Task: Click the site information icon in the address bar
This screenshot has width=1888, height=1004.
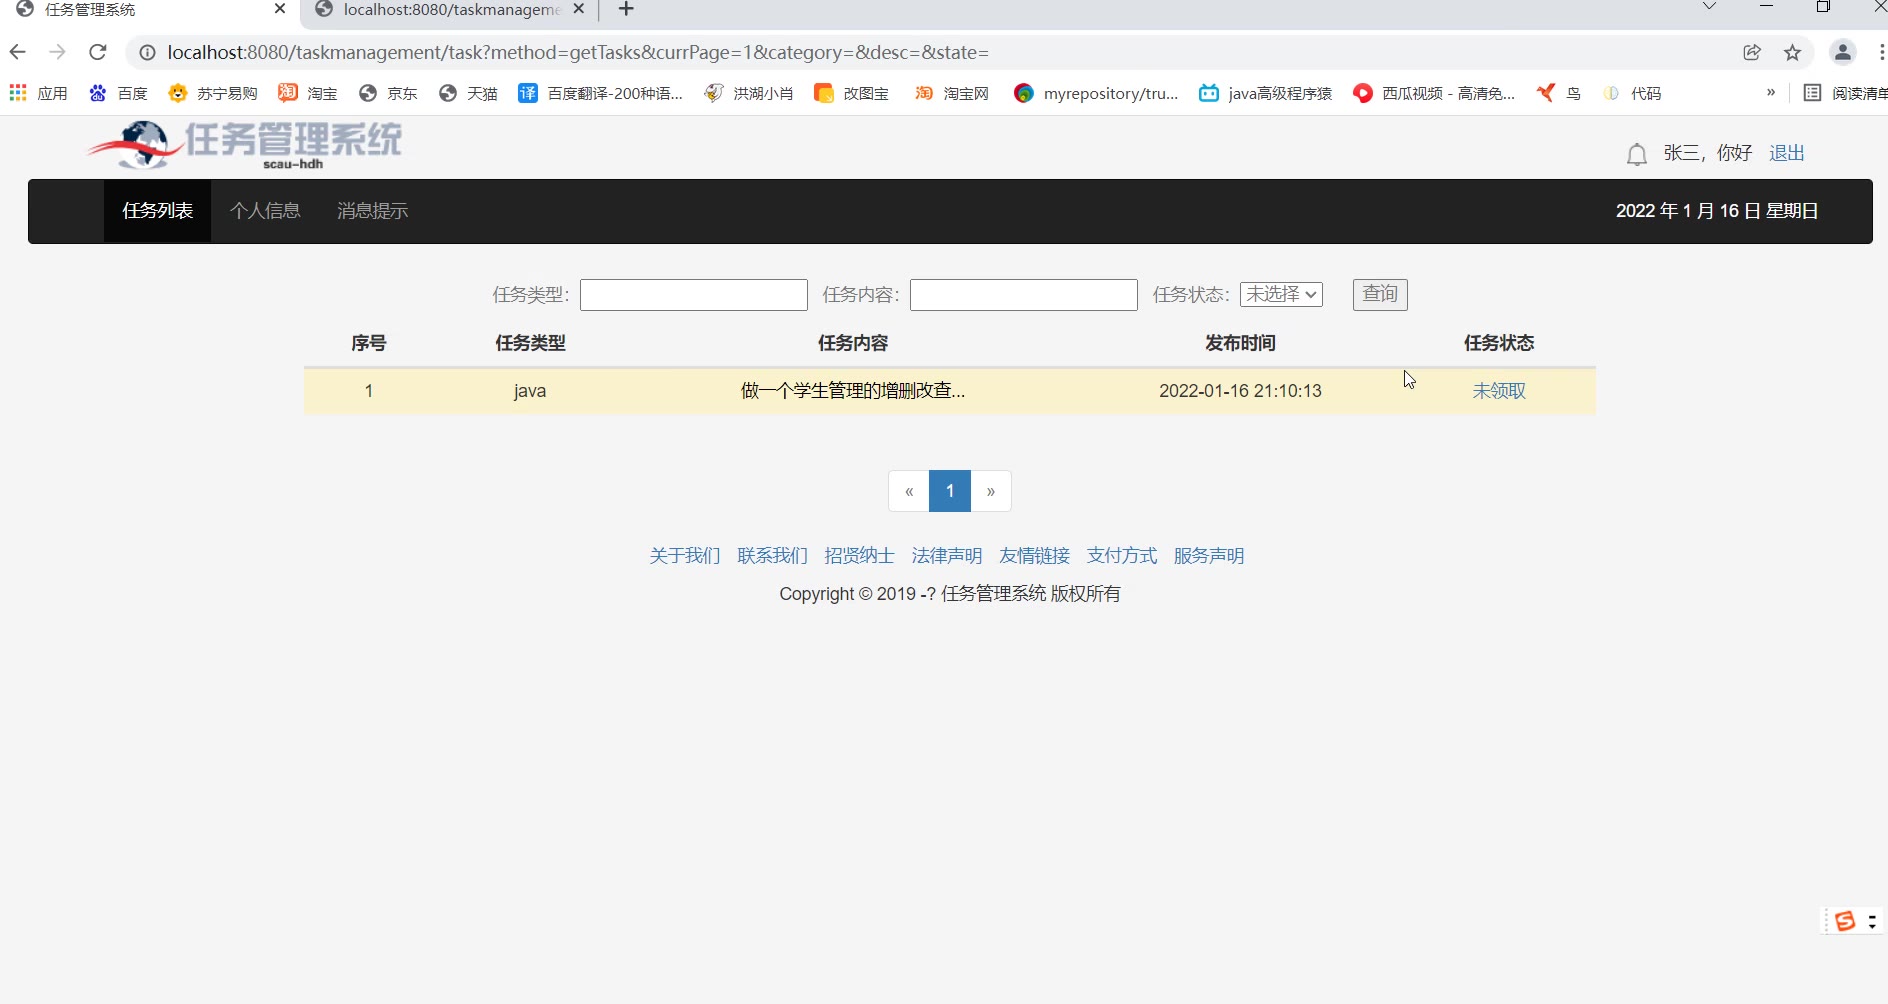Action: pyautogui.click(x=147, y=52)
